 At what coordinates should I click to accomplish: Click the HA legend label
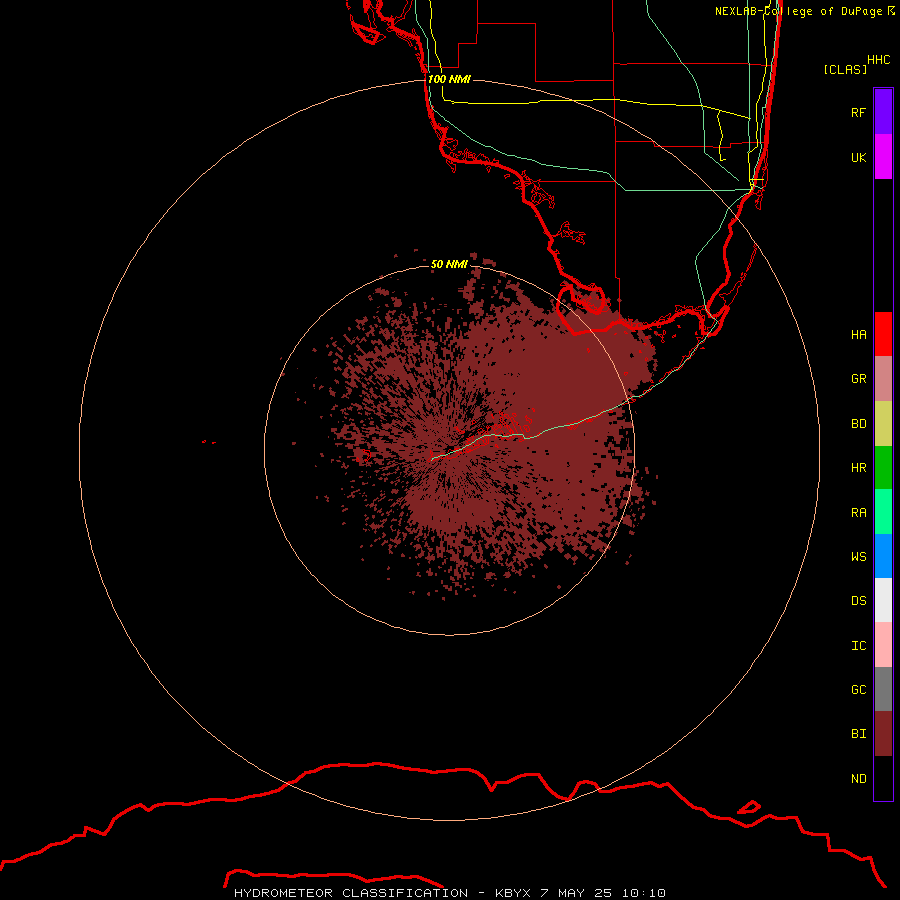[x=858, y=334]
